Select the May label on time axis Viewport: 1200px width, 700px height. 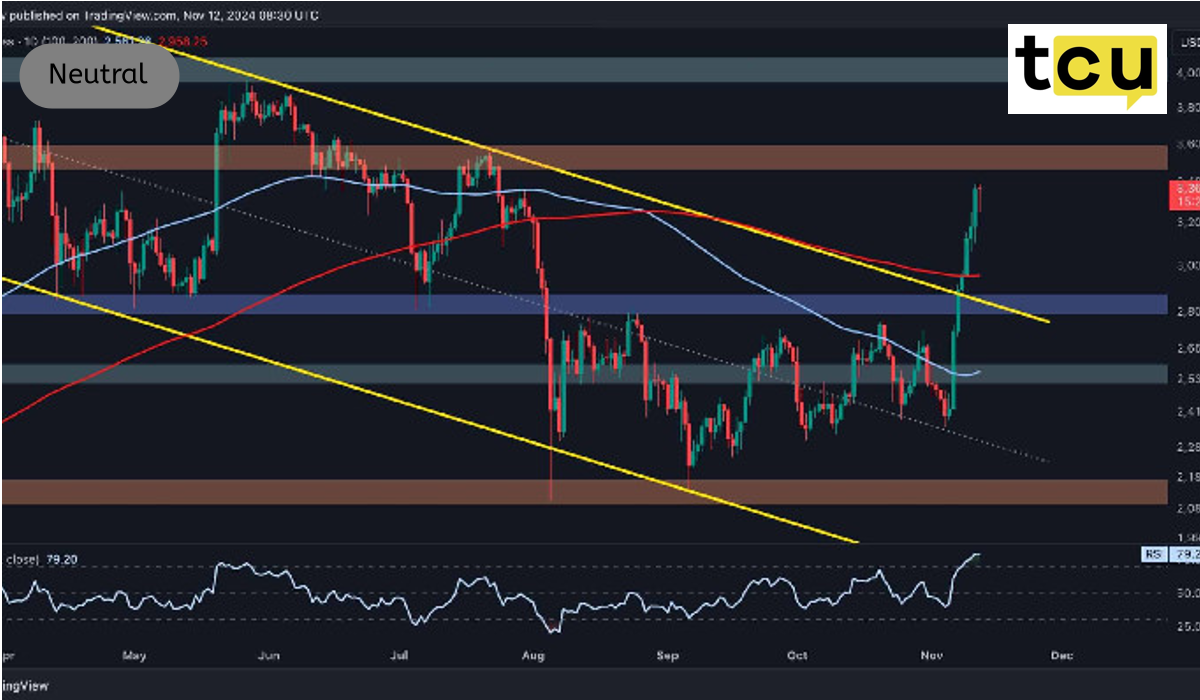134,656
